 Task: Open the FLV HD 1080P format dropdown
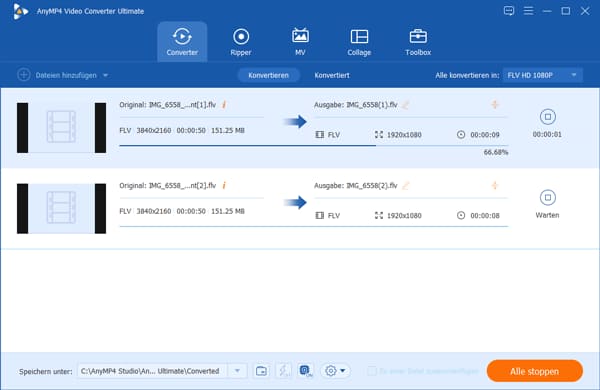tap(543, 75)
